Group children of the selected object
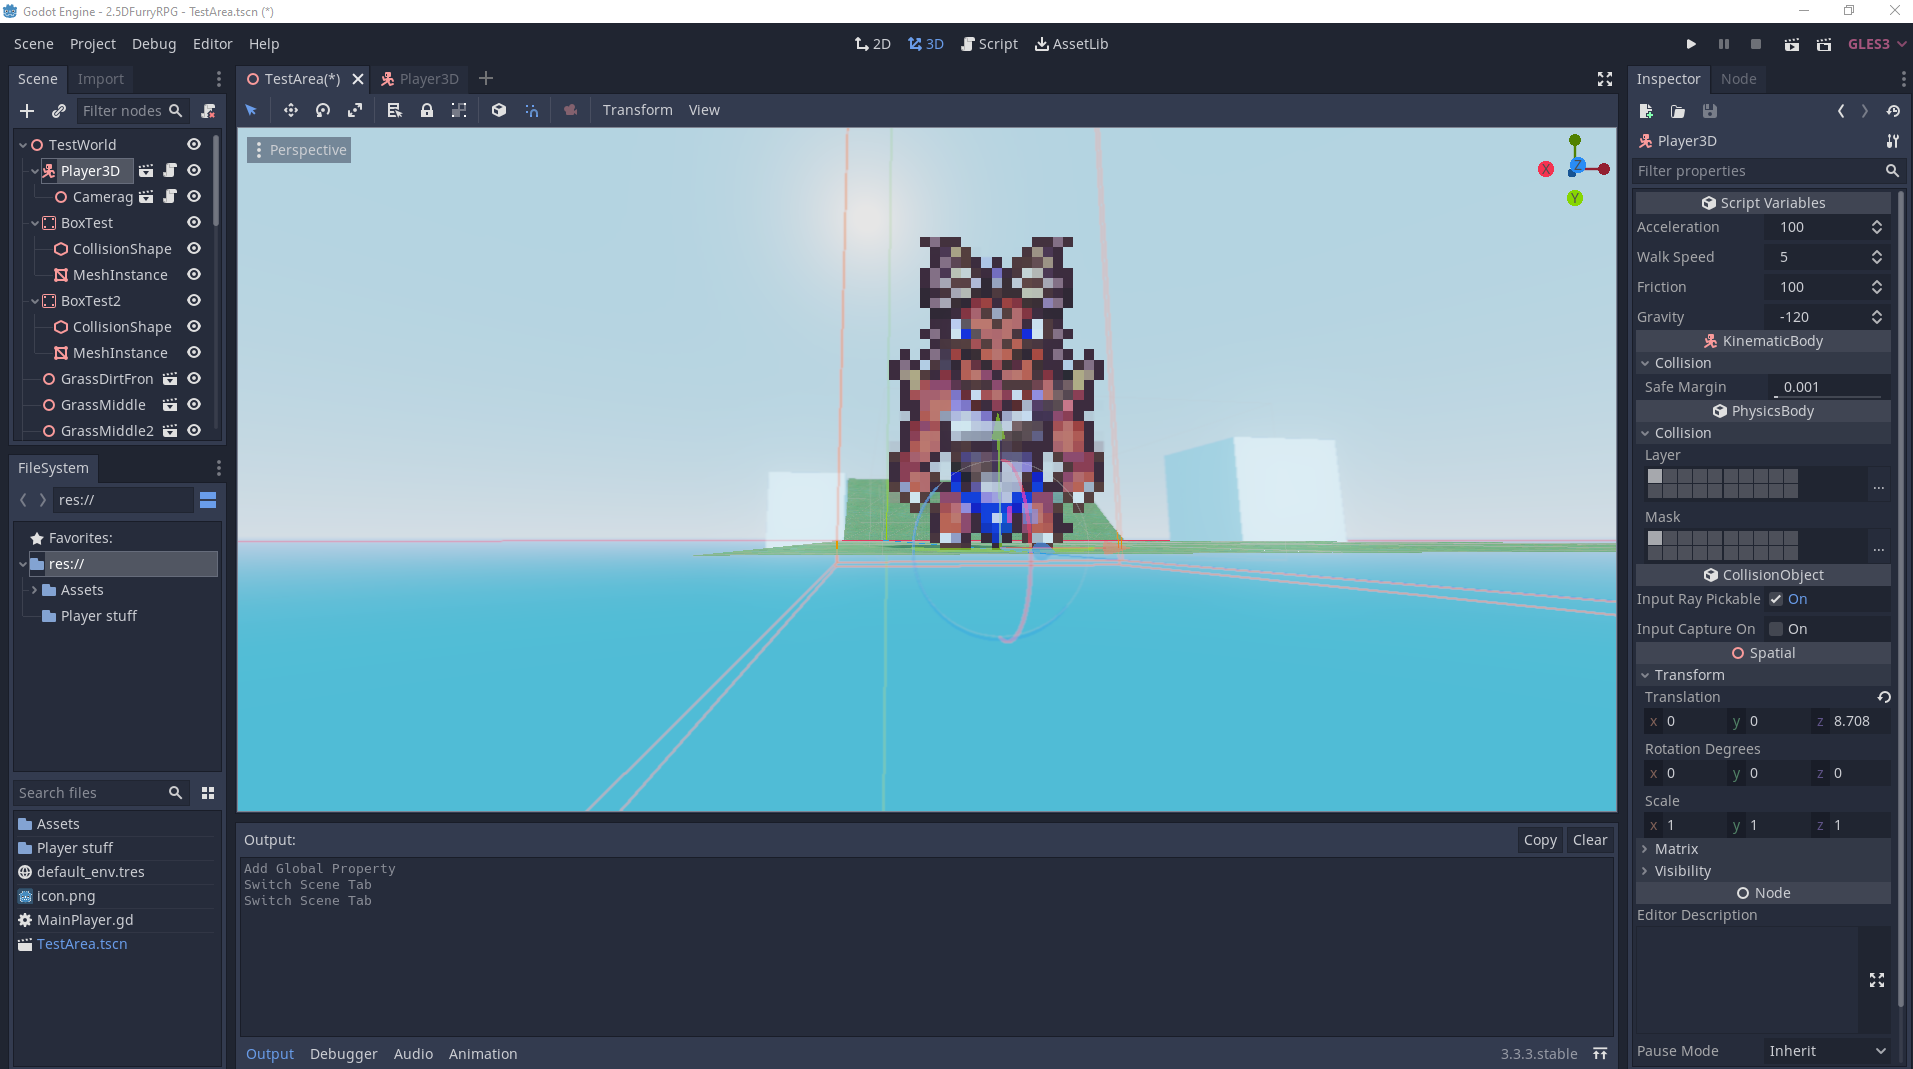1913x1069 pixels. (459, 110)
